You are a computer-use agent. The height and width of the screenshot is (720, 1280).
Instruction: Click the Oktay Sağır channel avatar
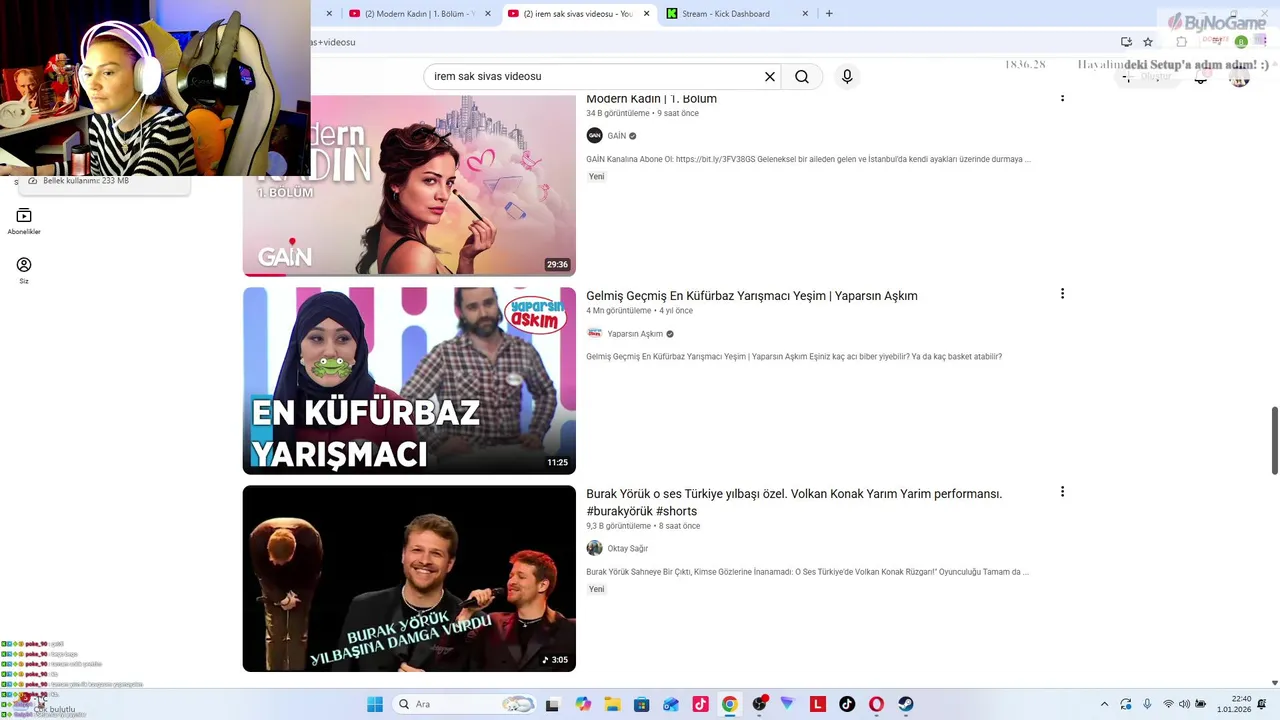pyautogui.click(x=594, y=548)
